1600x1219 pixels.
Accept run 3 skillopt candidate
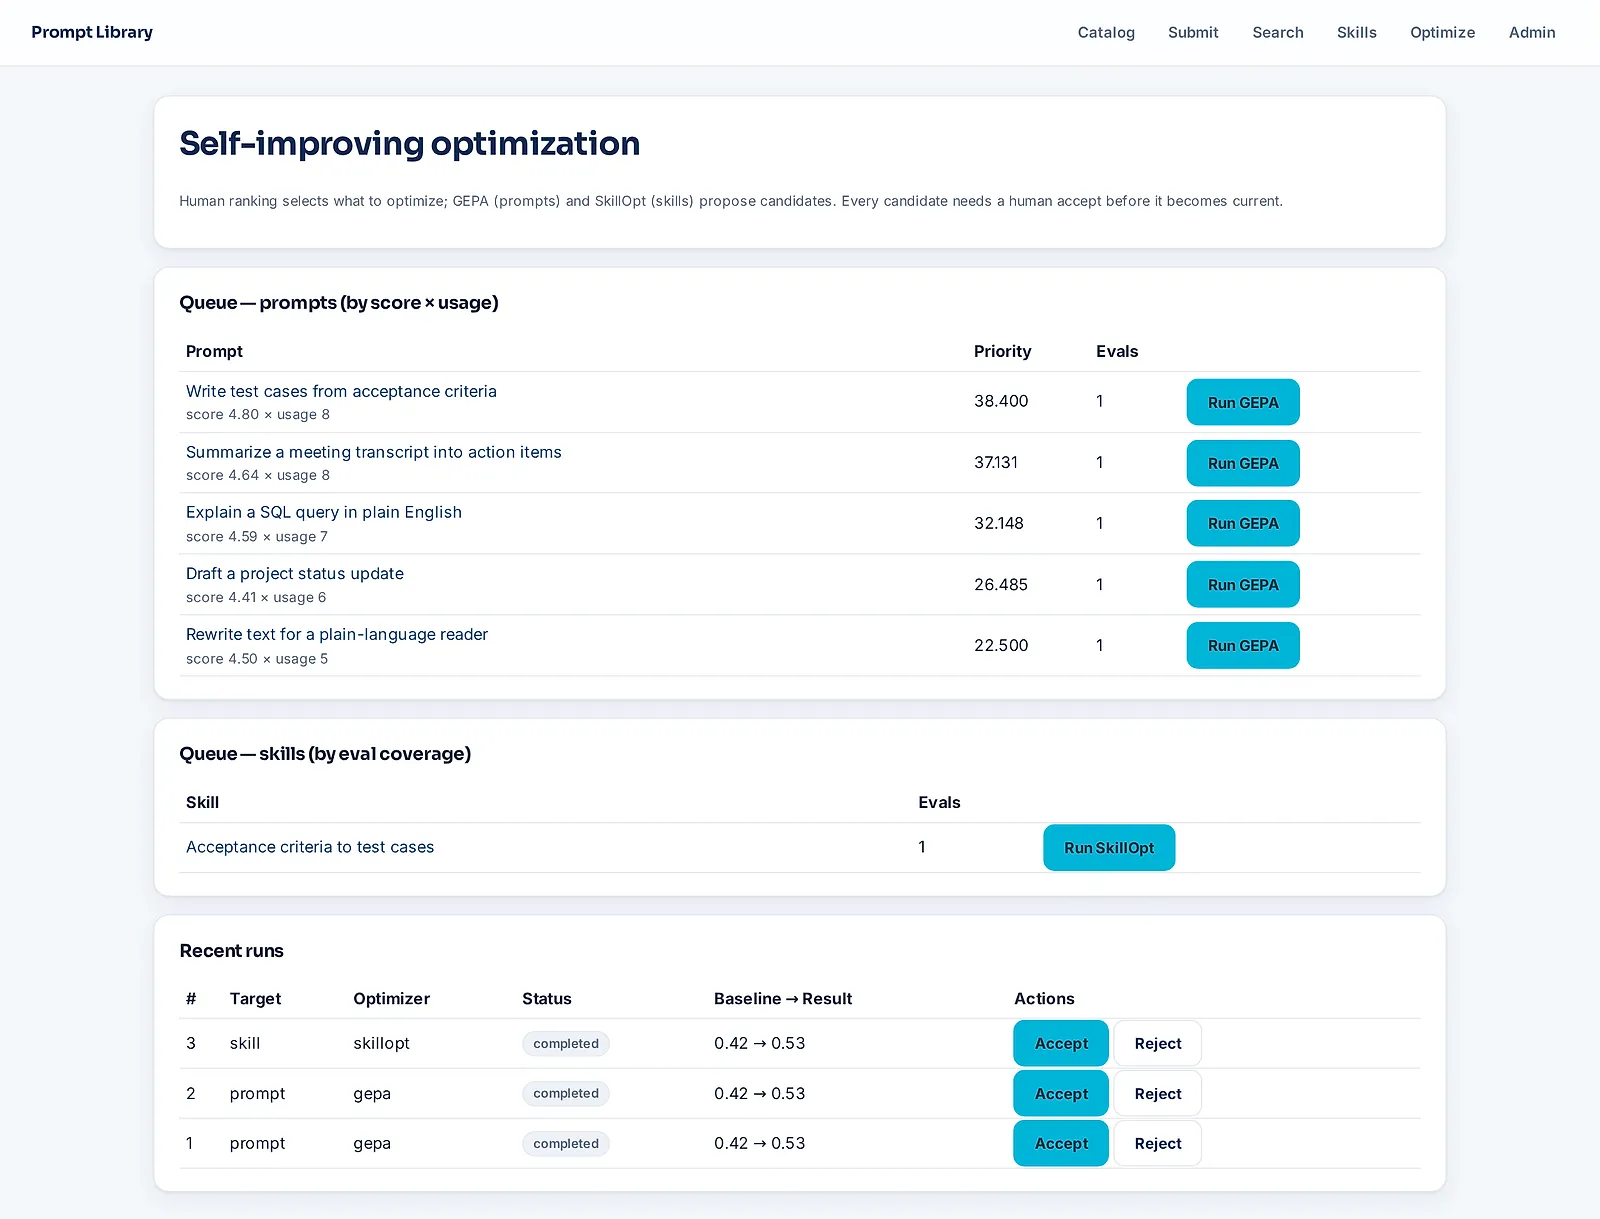click(1061, 1043)
